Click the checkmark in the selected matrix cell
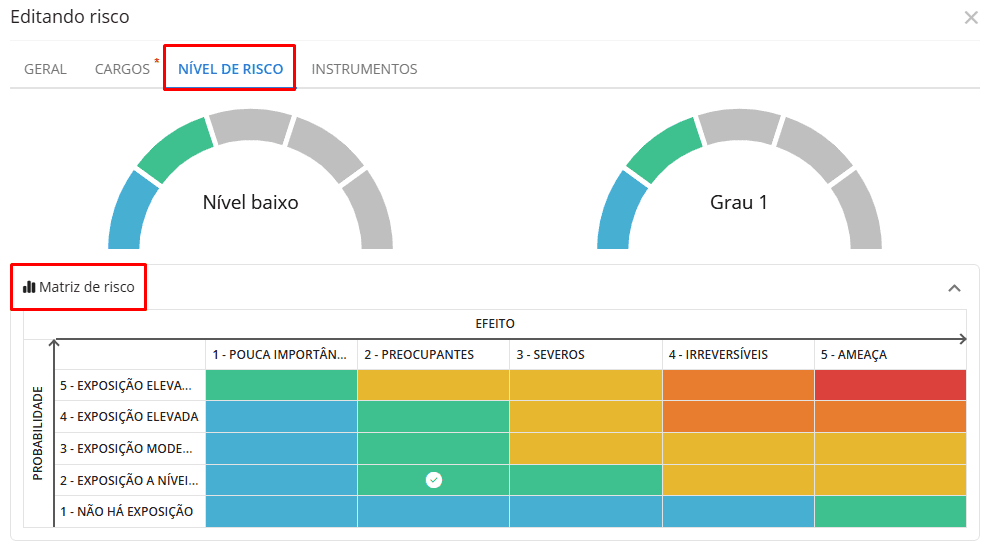This screenshot has height=546, width=988. (433, 480)
